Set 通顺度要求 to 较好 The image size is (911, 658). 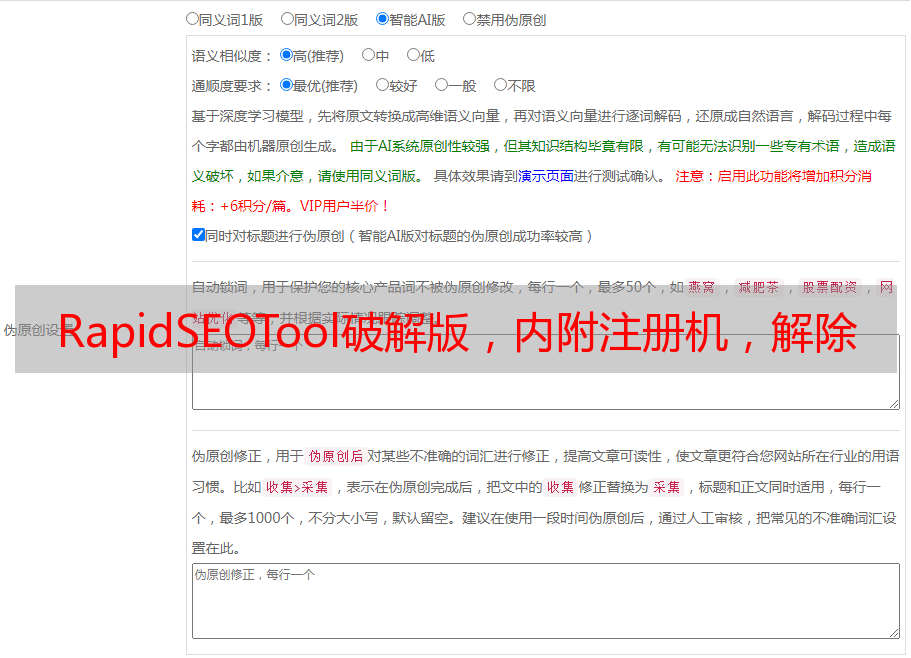382,85
